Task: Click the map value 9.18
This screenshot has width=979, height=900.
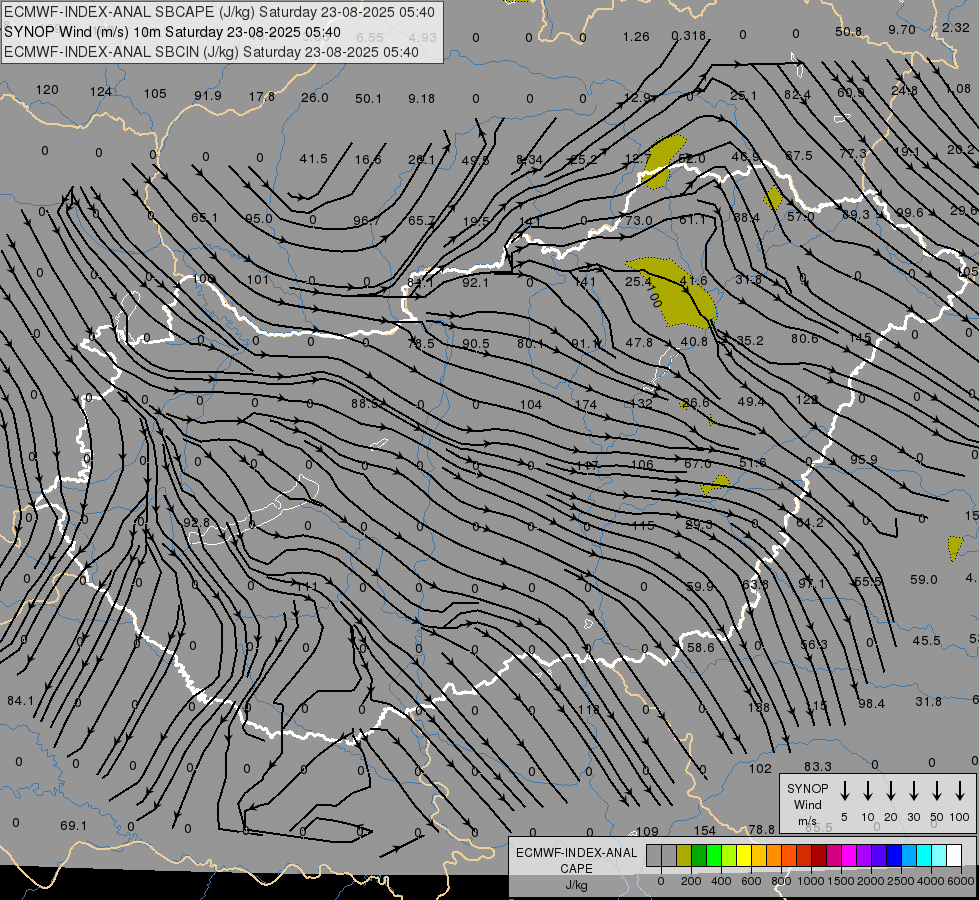Action: [x=421, y=99]
